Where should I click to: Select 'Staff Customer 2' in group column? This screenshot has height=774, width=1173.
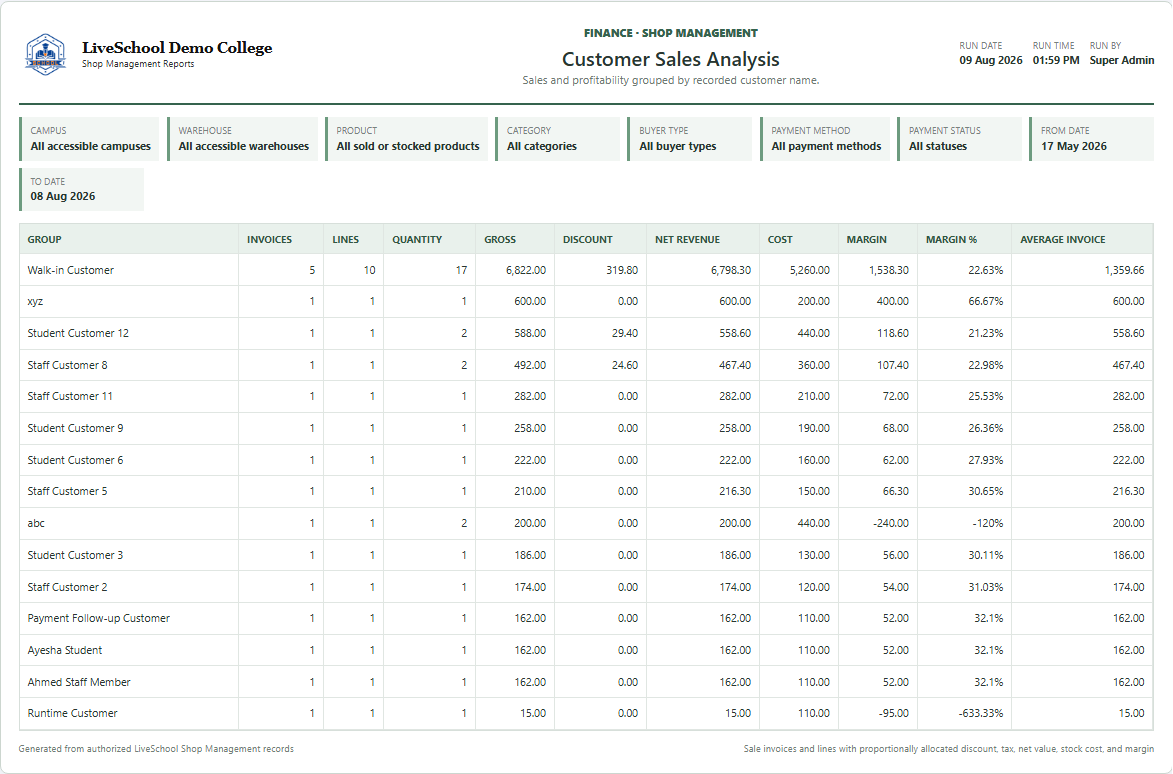click(x=67, y=588)
